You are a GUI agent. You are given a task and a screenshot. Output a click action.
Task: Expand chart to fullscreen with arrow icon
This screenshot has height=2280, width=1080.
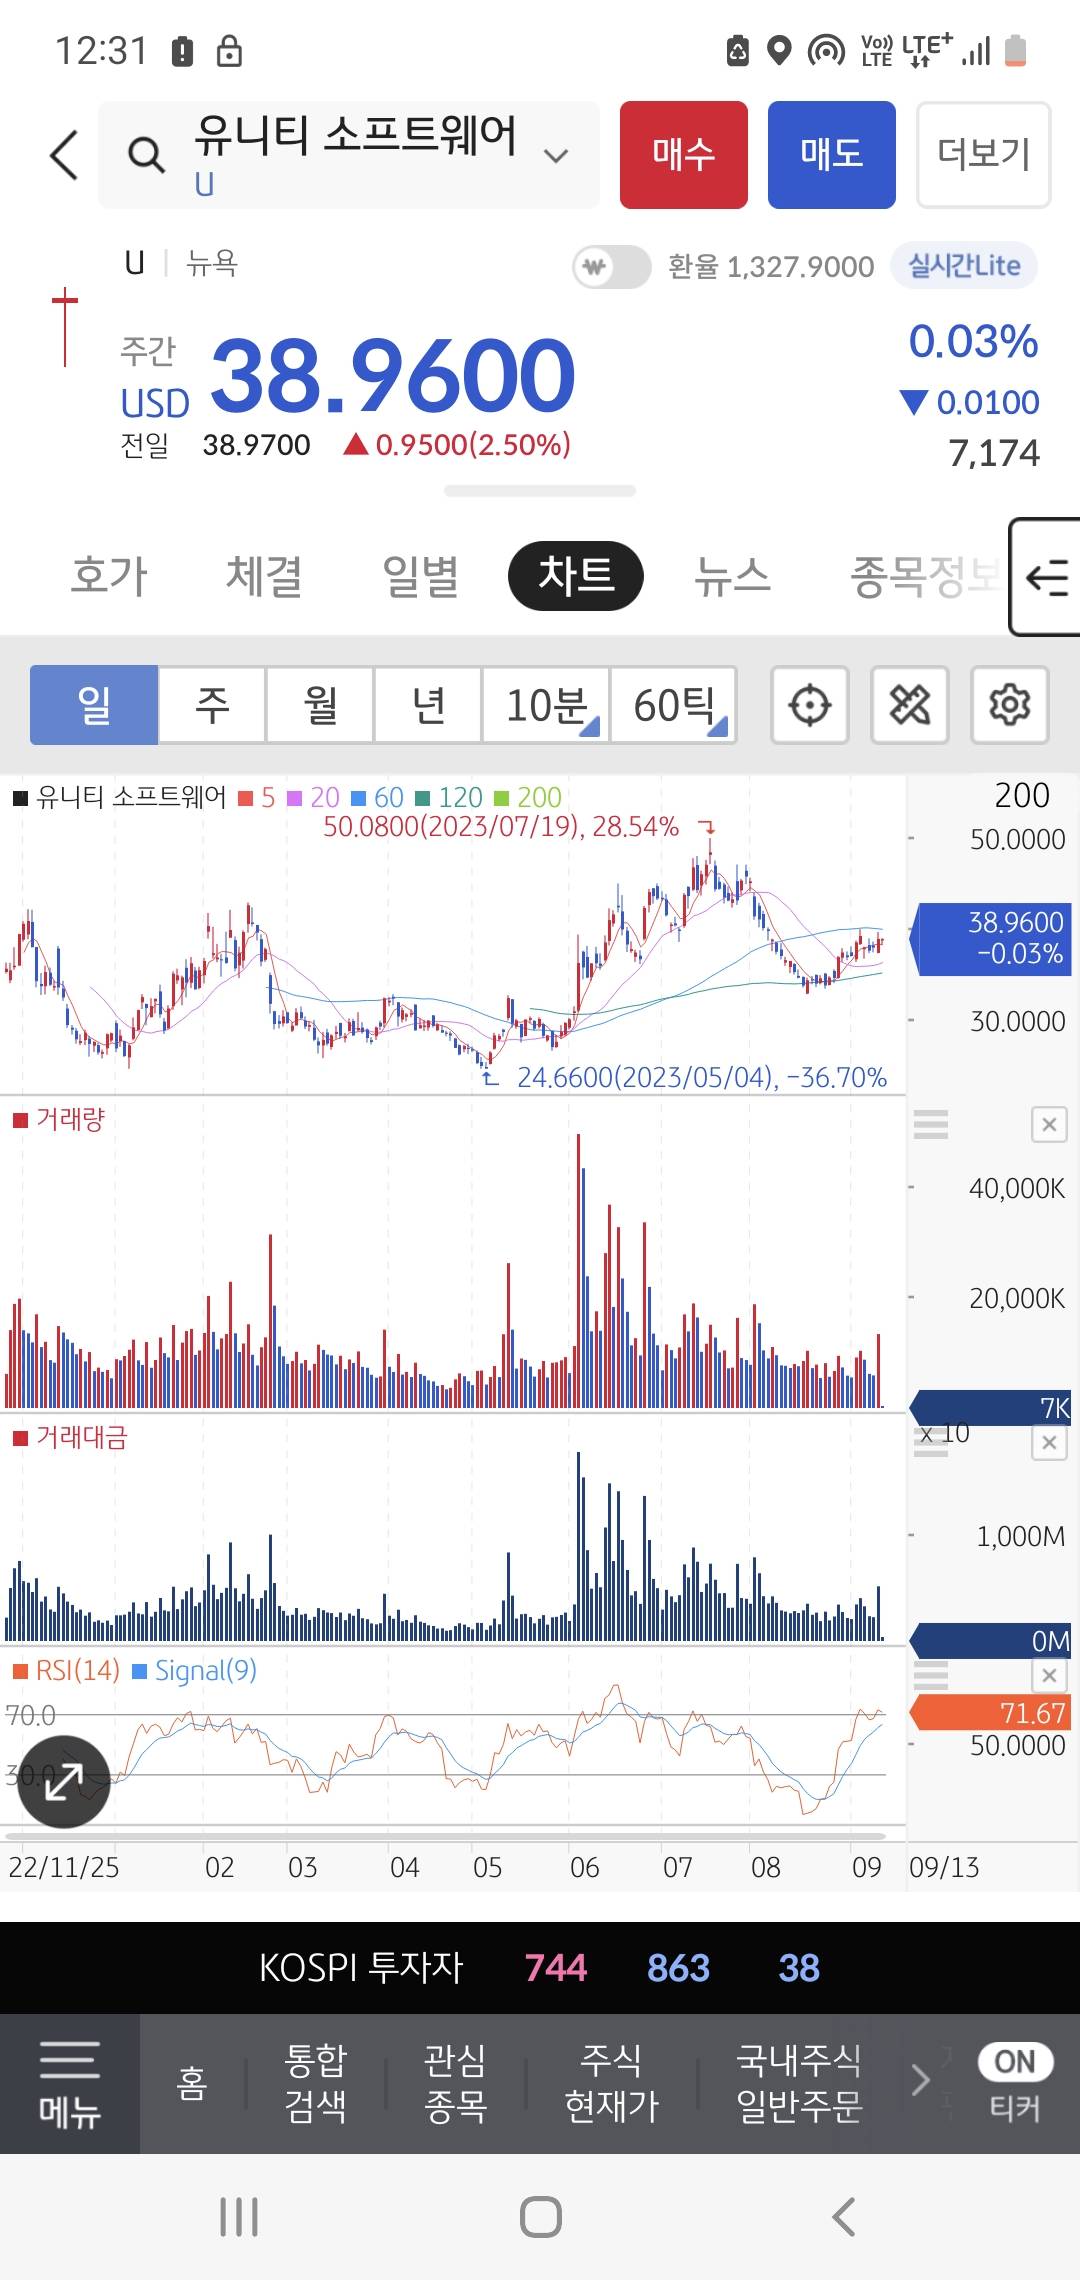64,1781
